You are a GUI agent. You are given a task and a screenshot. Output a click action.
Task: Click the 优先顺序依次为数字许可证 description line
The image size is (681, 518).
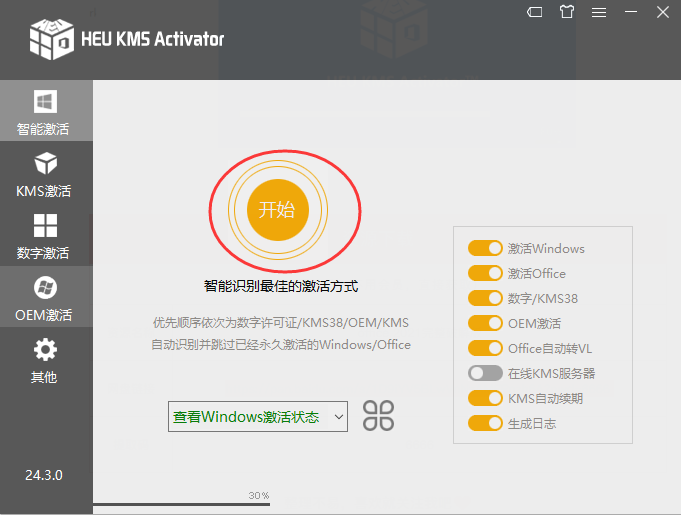[x=281, y=323]
